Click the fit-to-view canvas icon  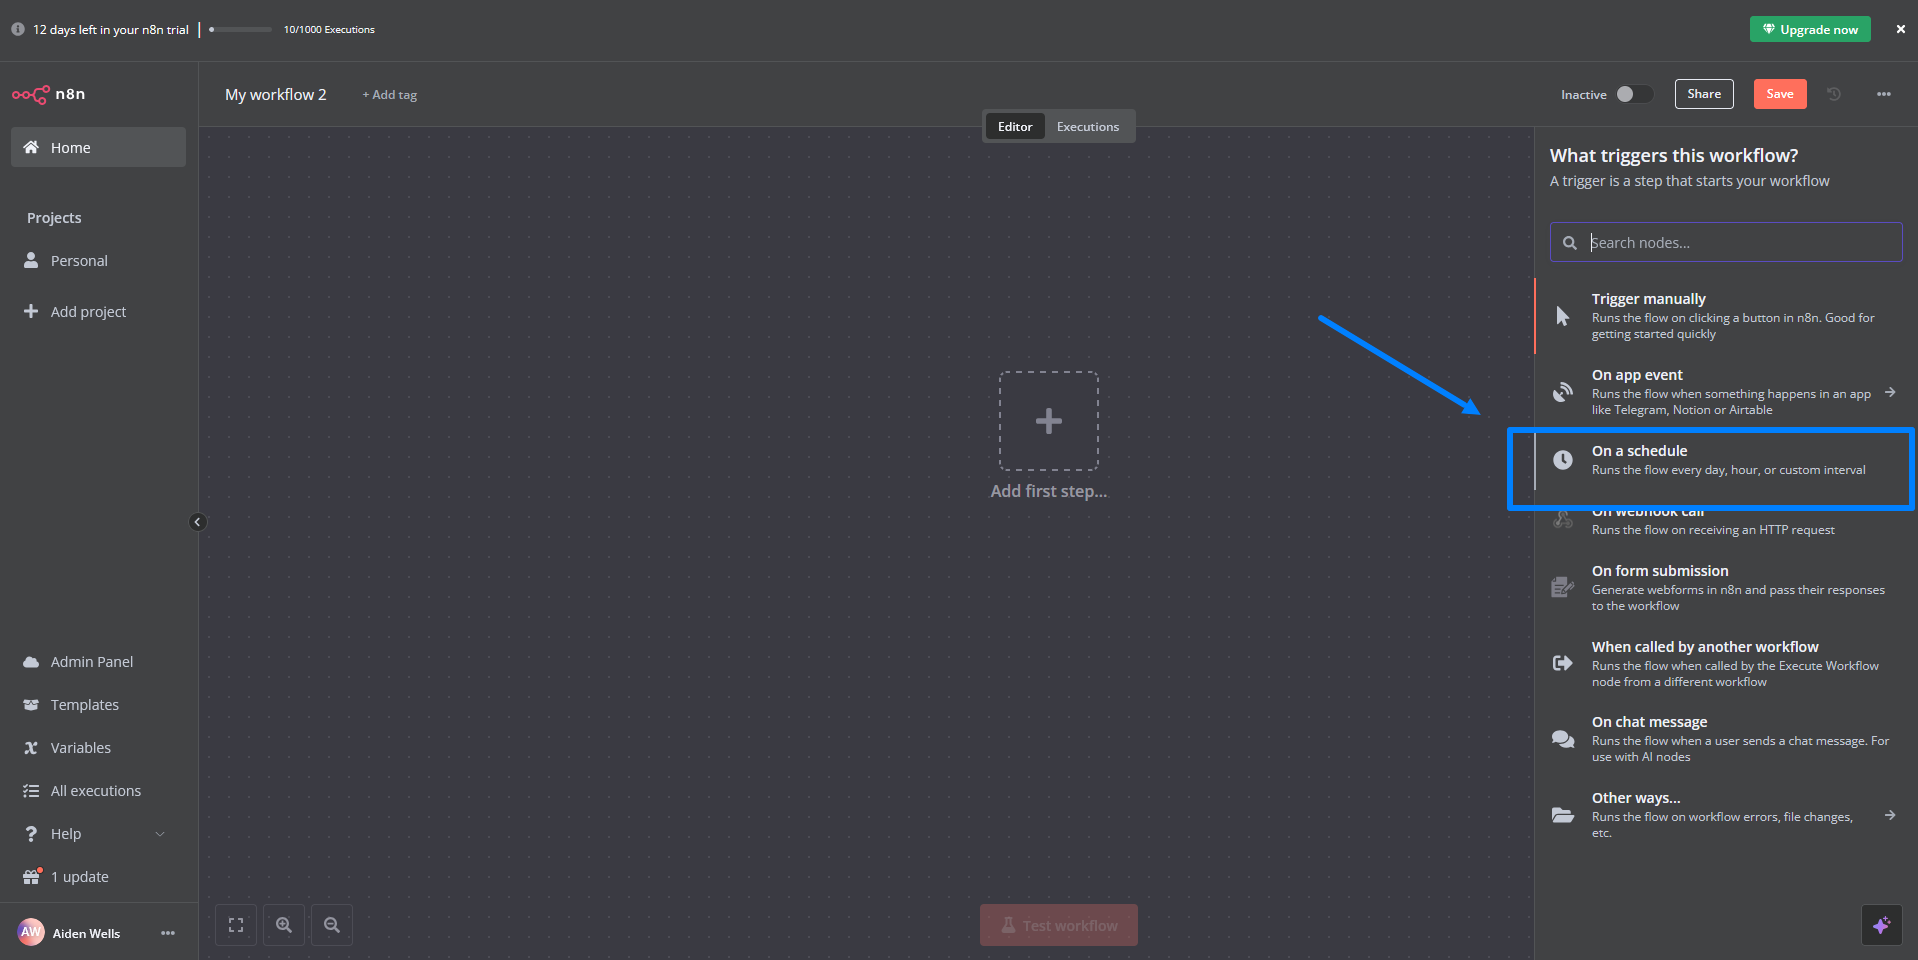tap(236, 925)
